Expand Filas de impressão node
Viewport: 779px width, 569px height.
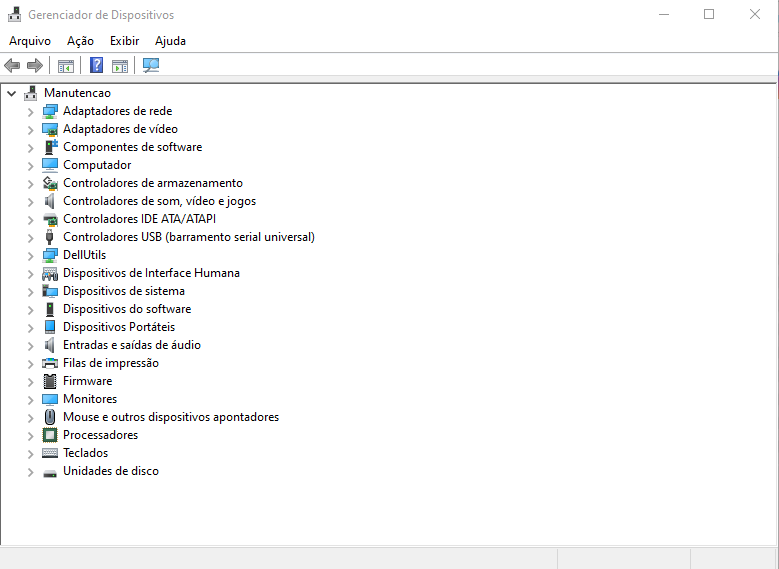[30, 364]
